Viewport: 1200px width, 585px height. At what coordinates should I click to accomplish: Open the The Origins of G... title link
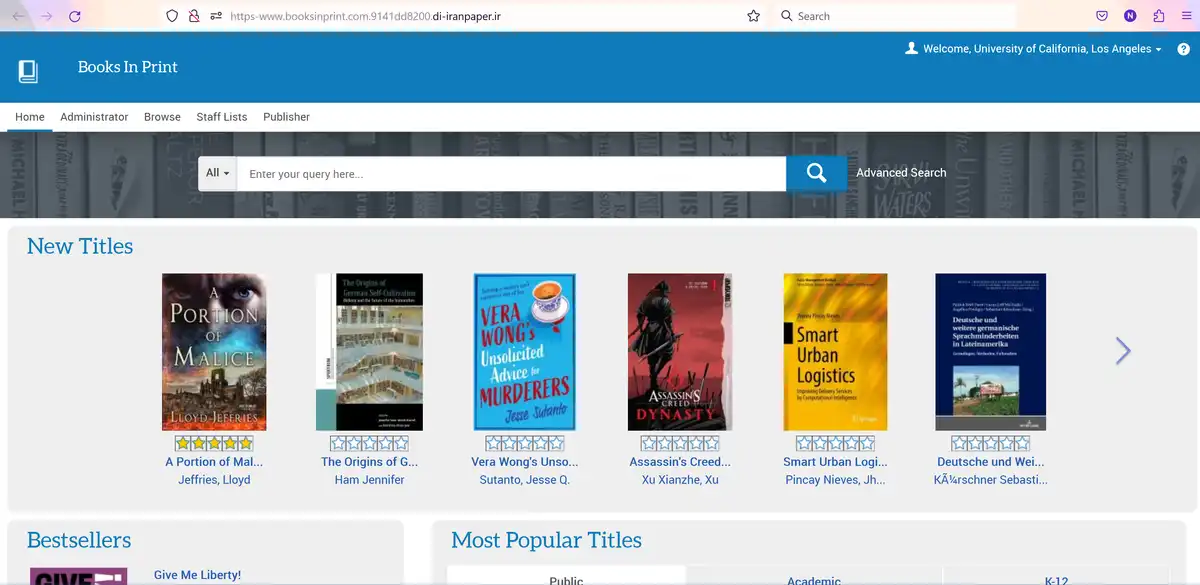(x=369, y=462)
